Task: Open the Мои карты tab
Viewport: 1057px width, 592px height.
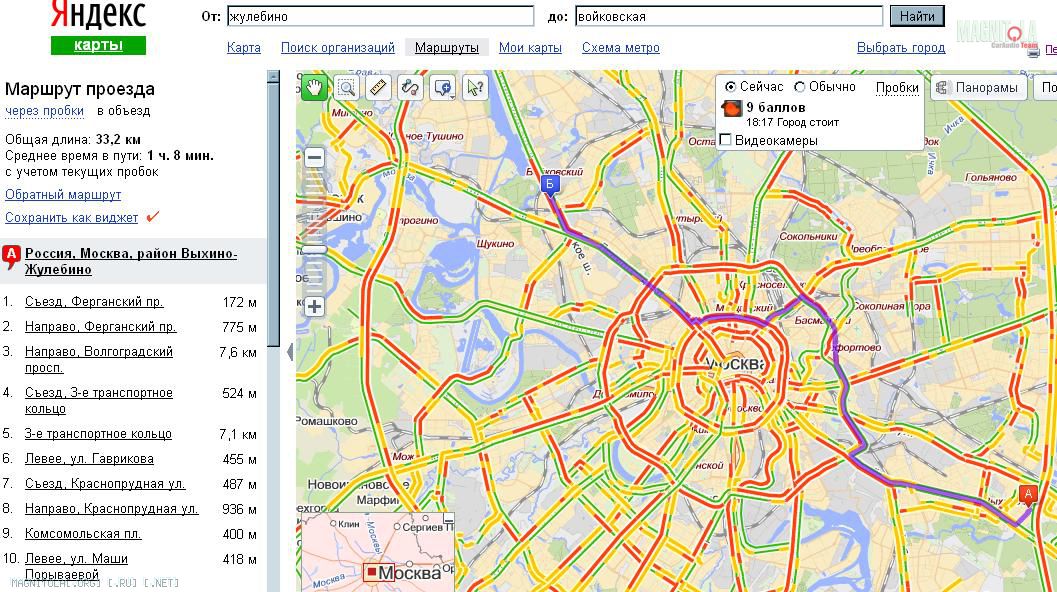Action: click(531, 48)
